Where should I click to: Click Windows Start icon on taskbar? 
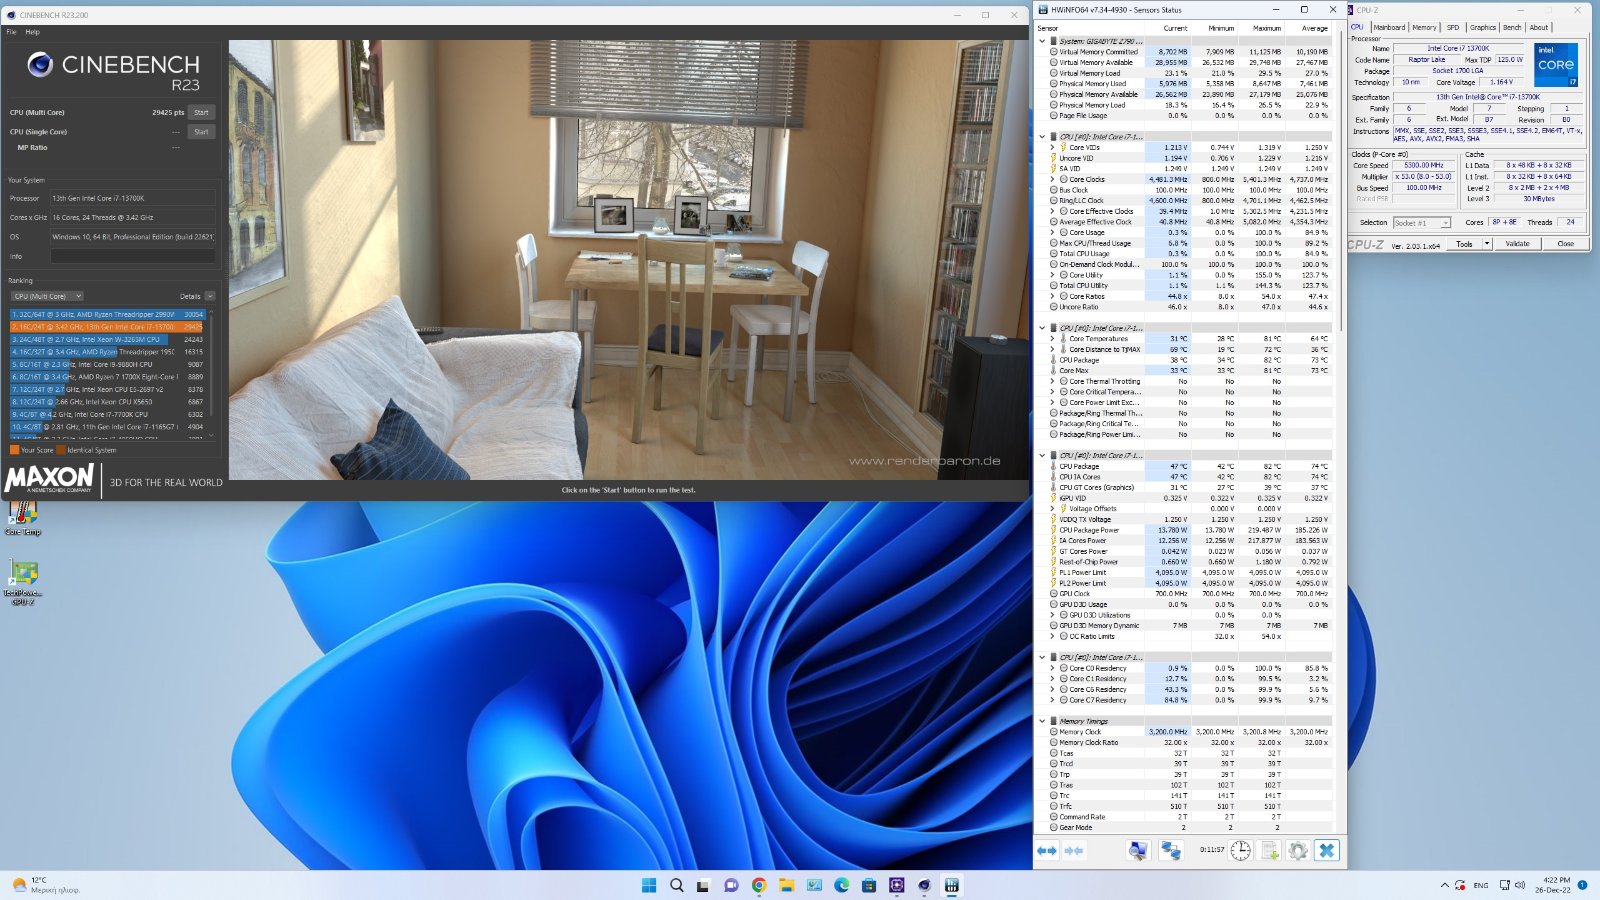click(649, 885)
